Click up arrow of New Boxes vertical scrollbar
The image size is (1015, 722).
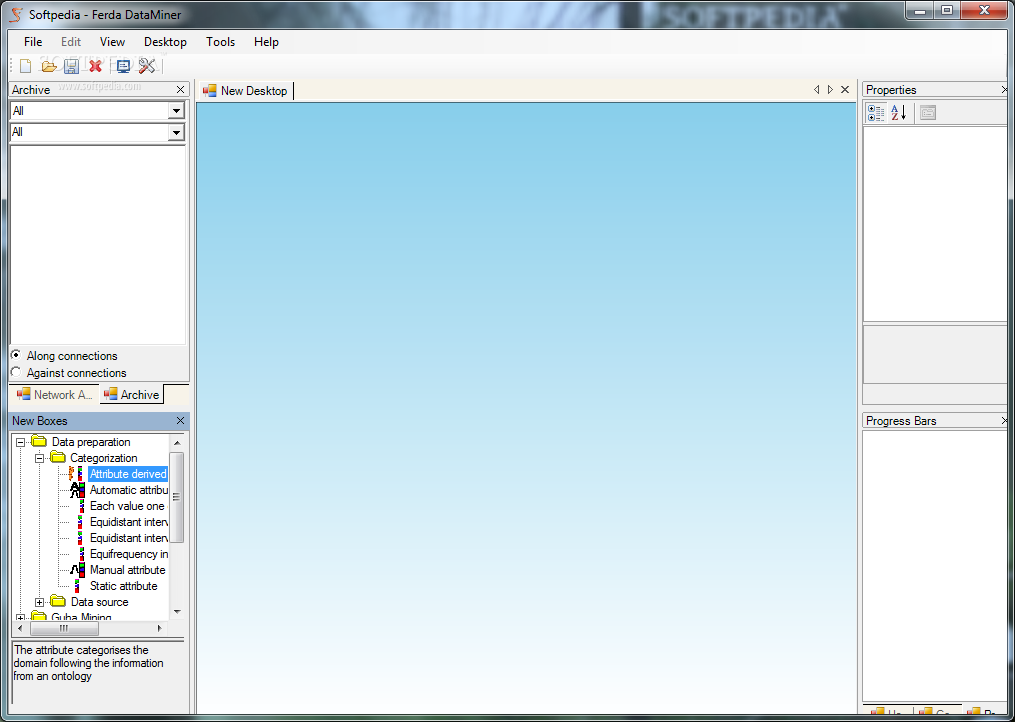tap(177, 443)
